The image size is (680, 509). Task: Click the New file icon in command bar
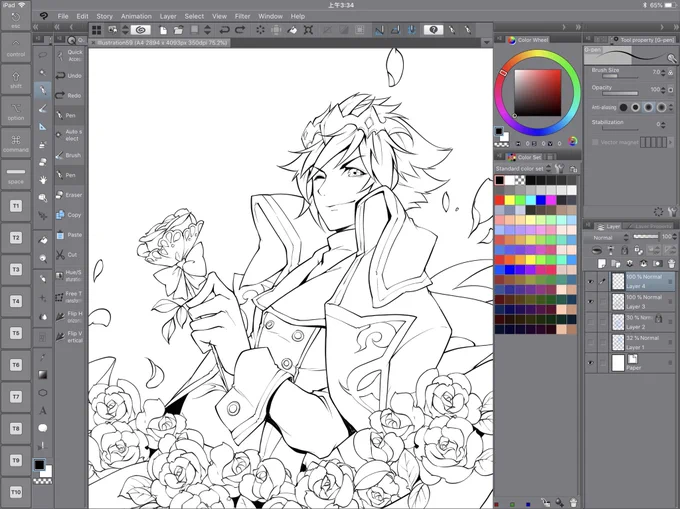[163, 30]
